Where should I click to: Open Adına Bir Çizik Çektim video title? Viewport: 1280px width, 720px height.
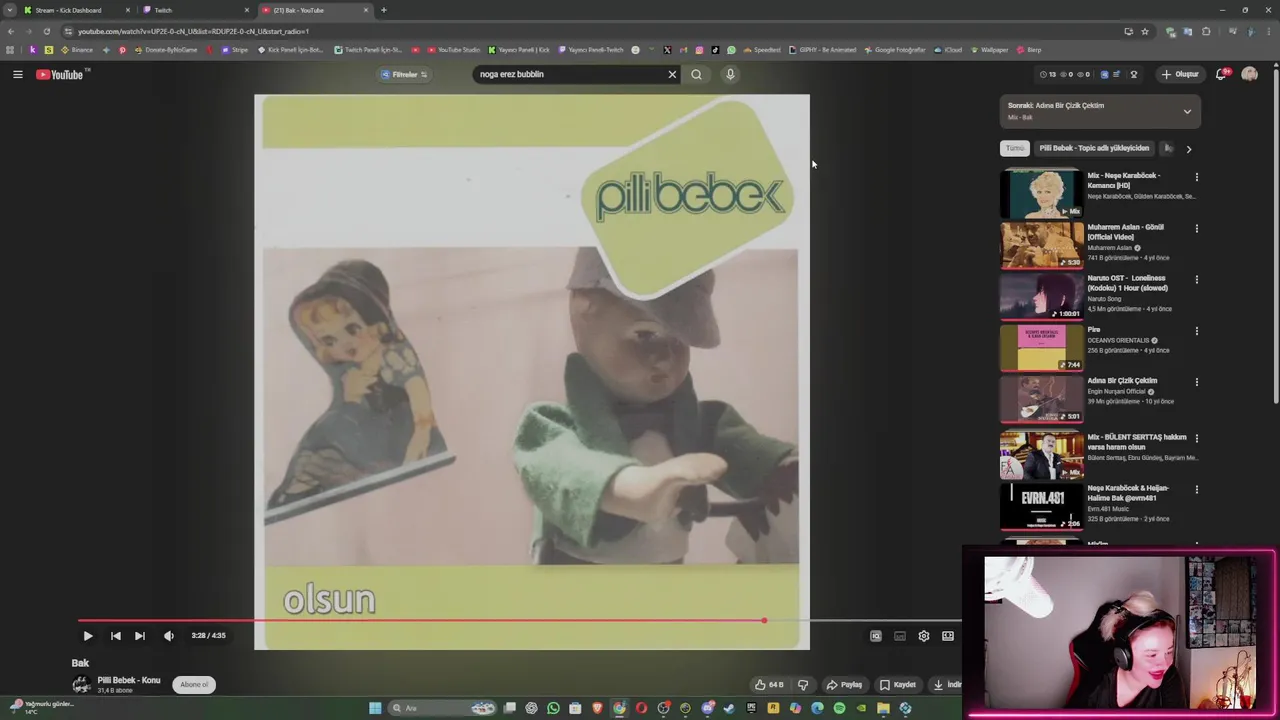pyautogui.click(x=1122, y=381)
